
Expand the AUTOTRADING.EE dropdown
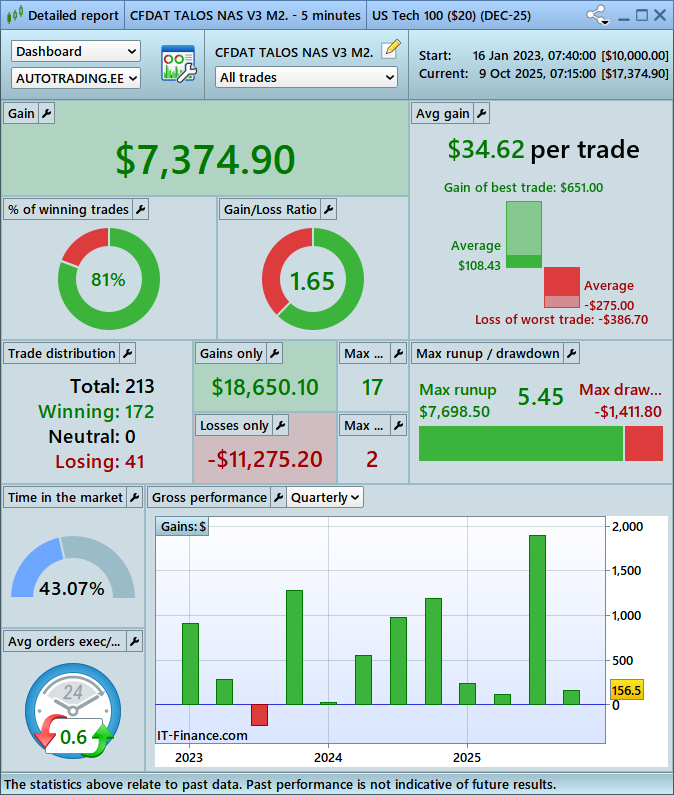click(x=76, y=77)
